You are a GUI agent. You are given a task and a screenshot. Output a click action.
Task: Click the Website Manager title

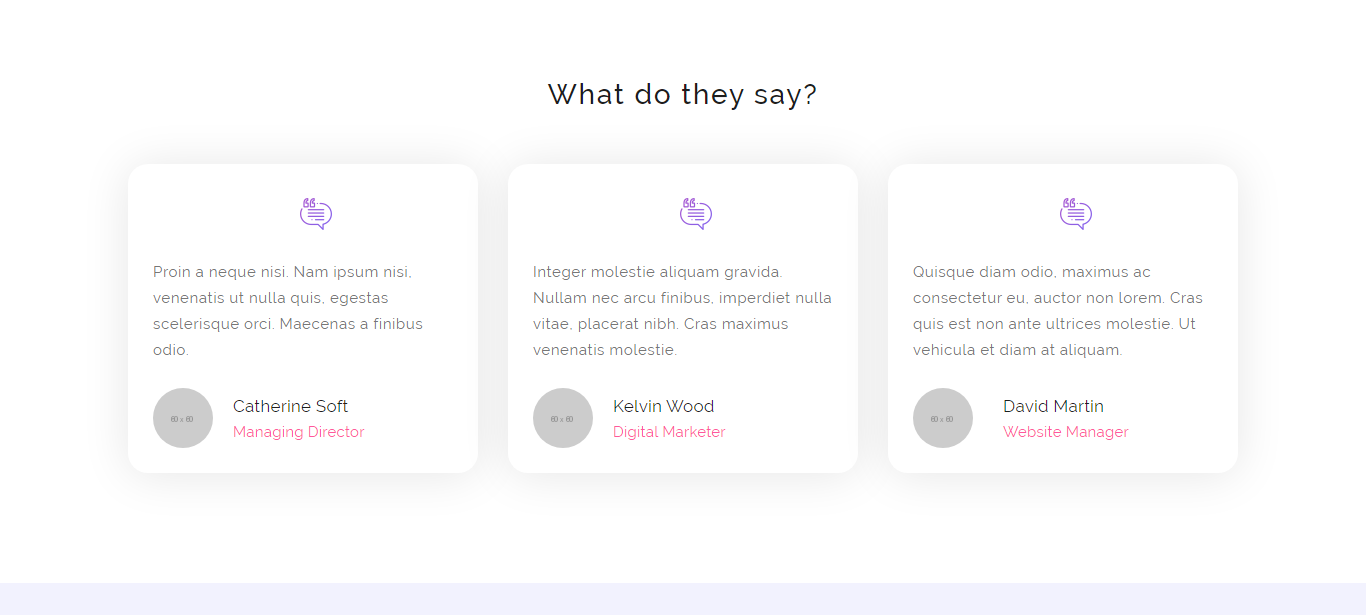[1065, 432]
